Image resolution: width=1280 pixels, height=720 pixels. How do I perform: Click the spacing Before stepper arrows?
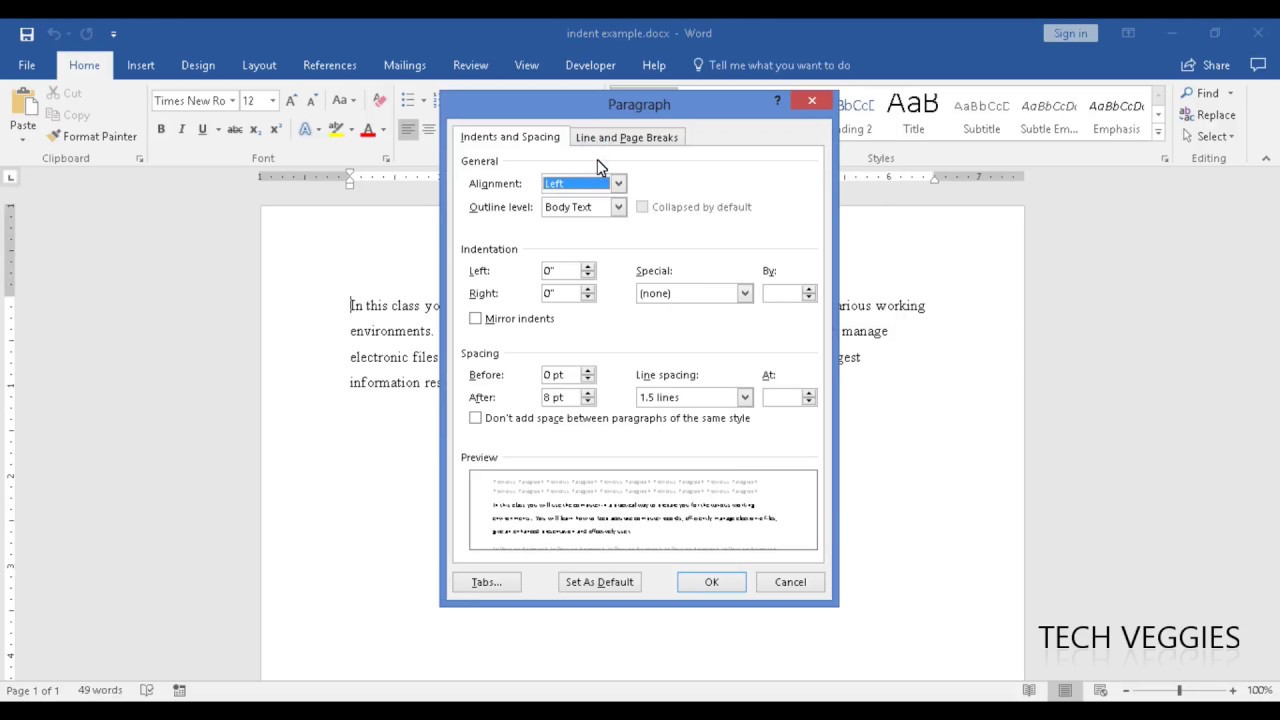pyautogui.click(x=588, y=375)
